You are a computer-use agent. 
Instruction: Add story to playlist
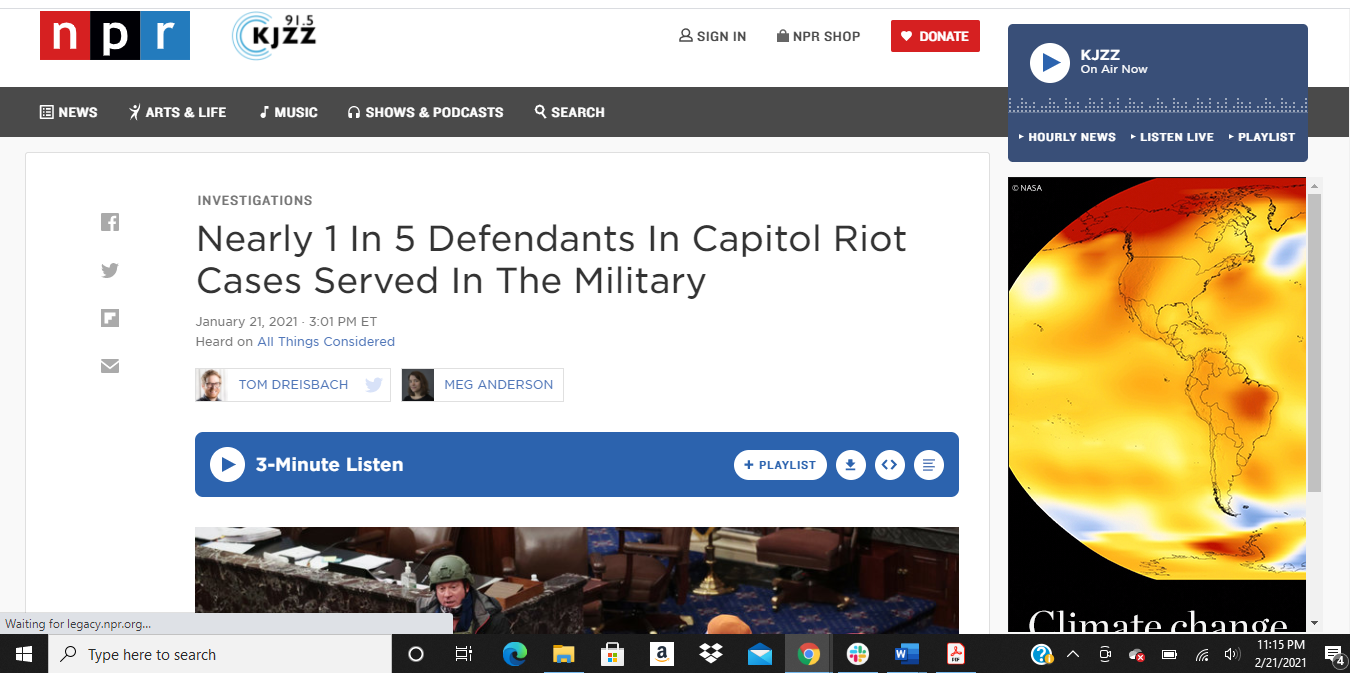tap(780, 465)
